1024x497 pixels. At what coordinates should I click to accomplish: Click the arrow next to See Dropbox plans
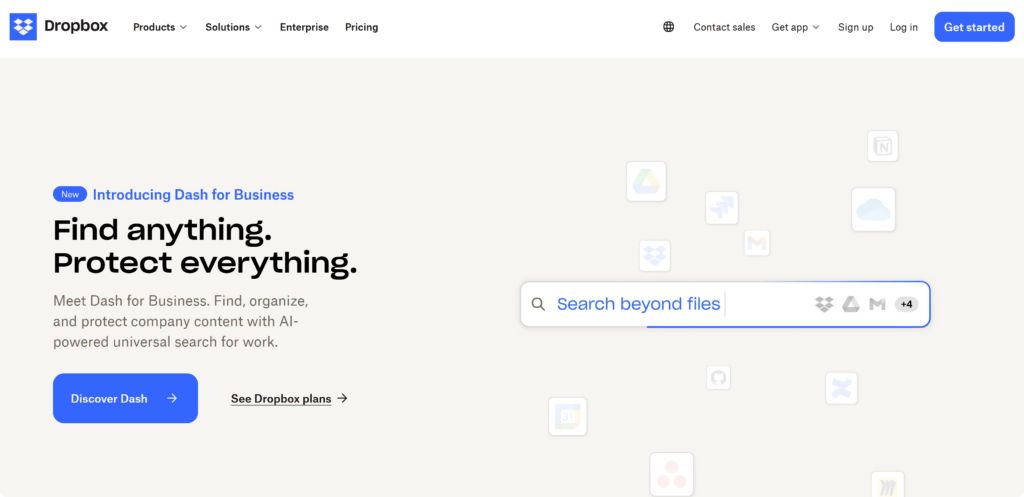342,398
